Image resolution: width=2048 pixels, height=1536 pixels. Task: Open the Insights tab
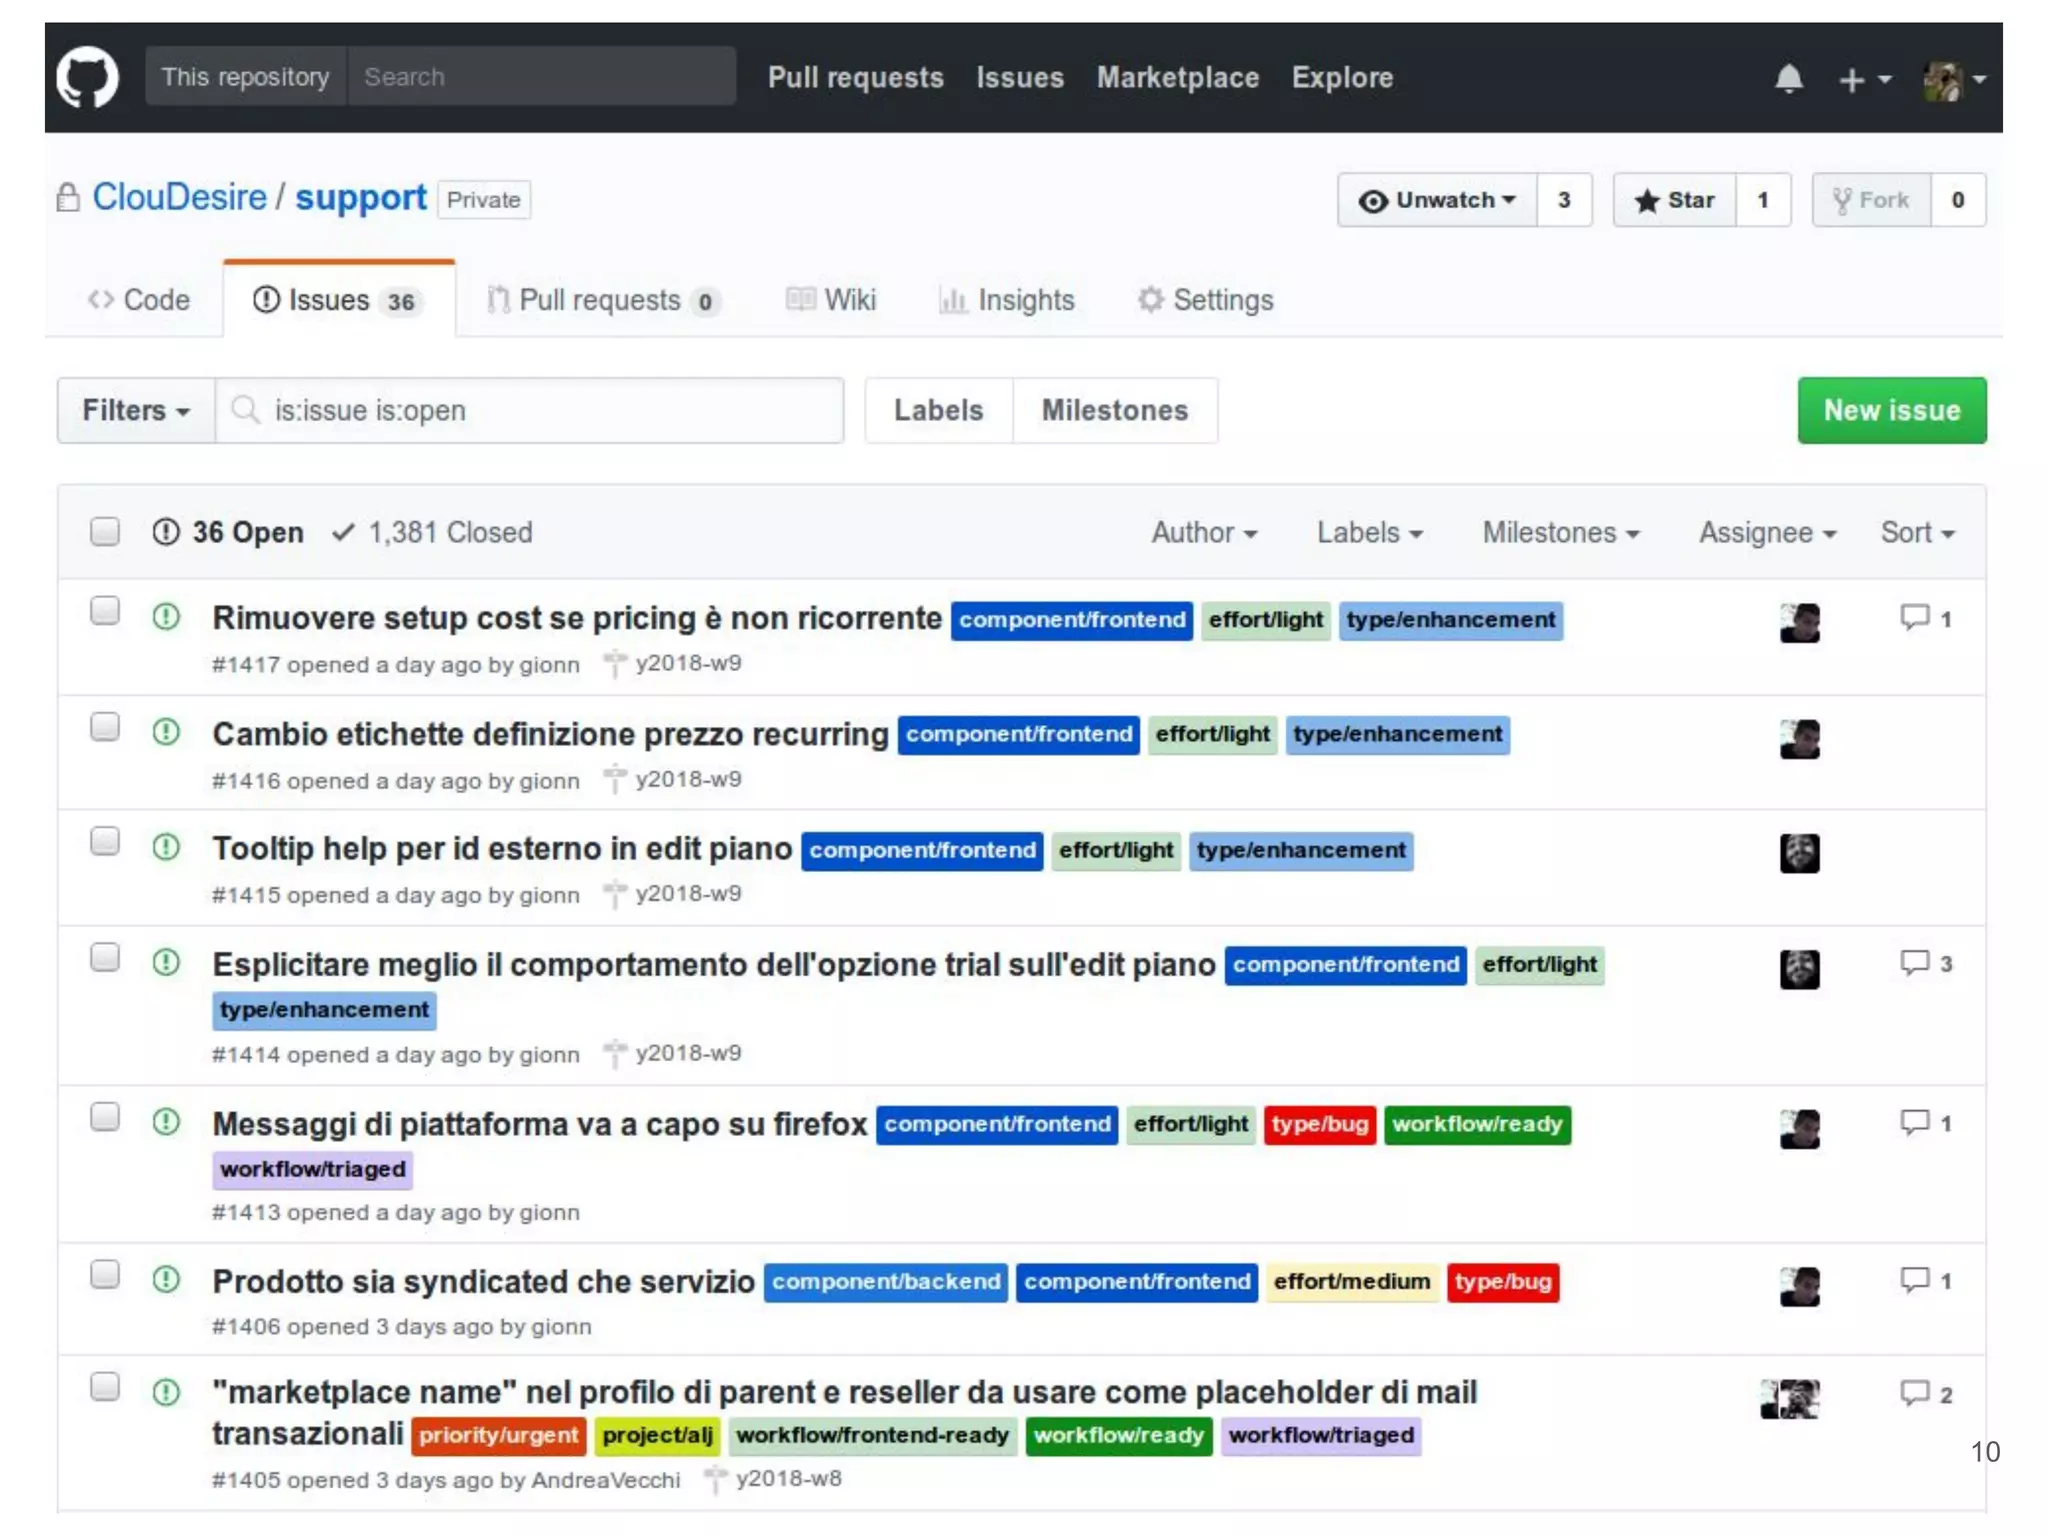pos(1007,300)
